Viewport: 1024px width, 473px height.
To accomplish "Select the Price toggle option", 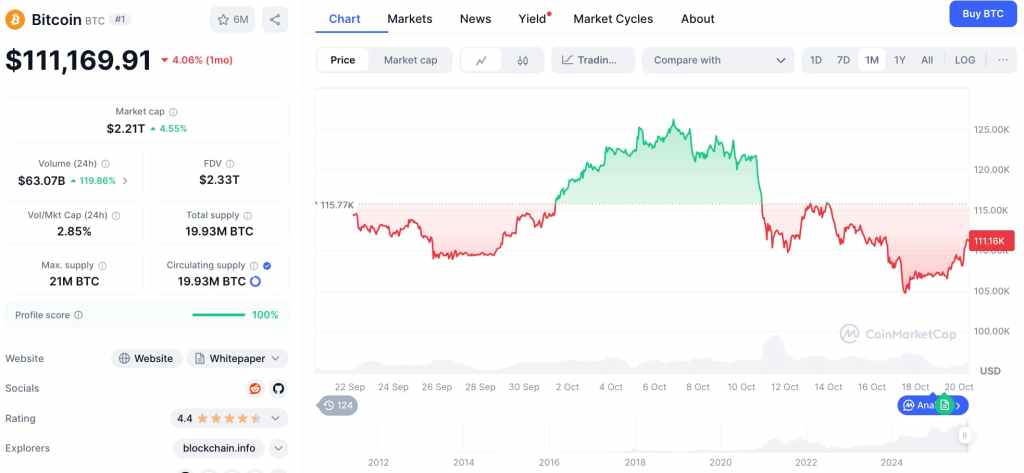I will (x=343, y=60).
